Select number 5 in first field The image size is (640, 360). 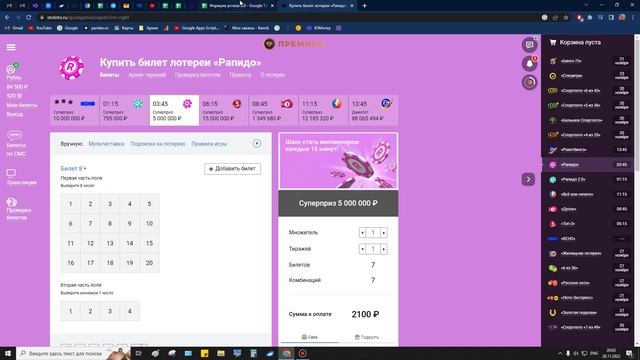[149, 204]
